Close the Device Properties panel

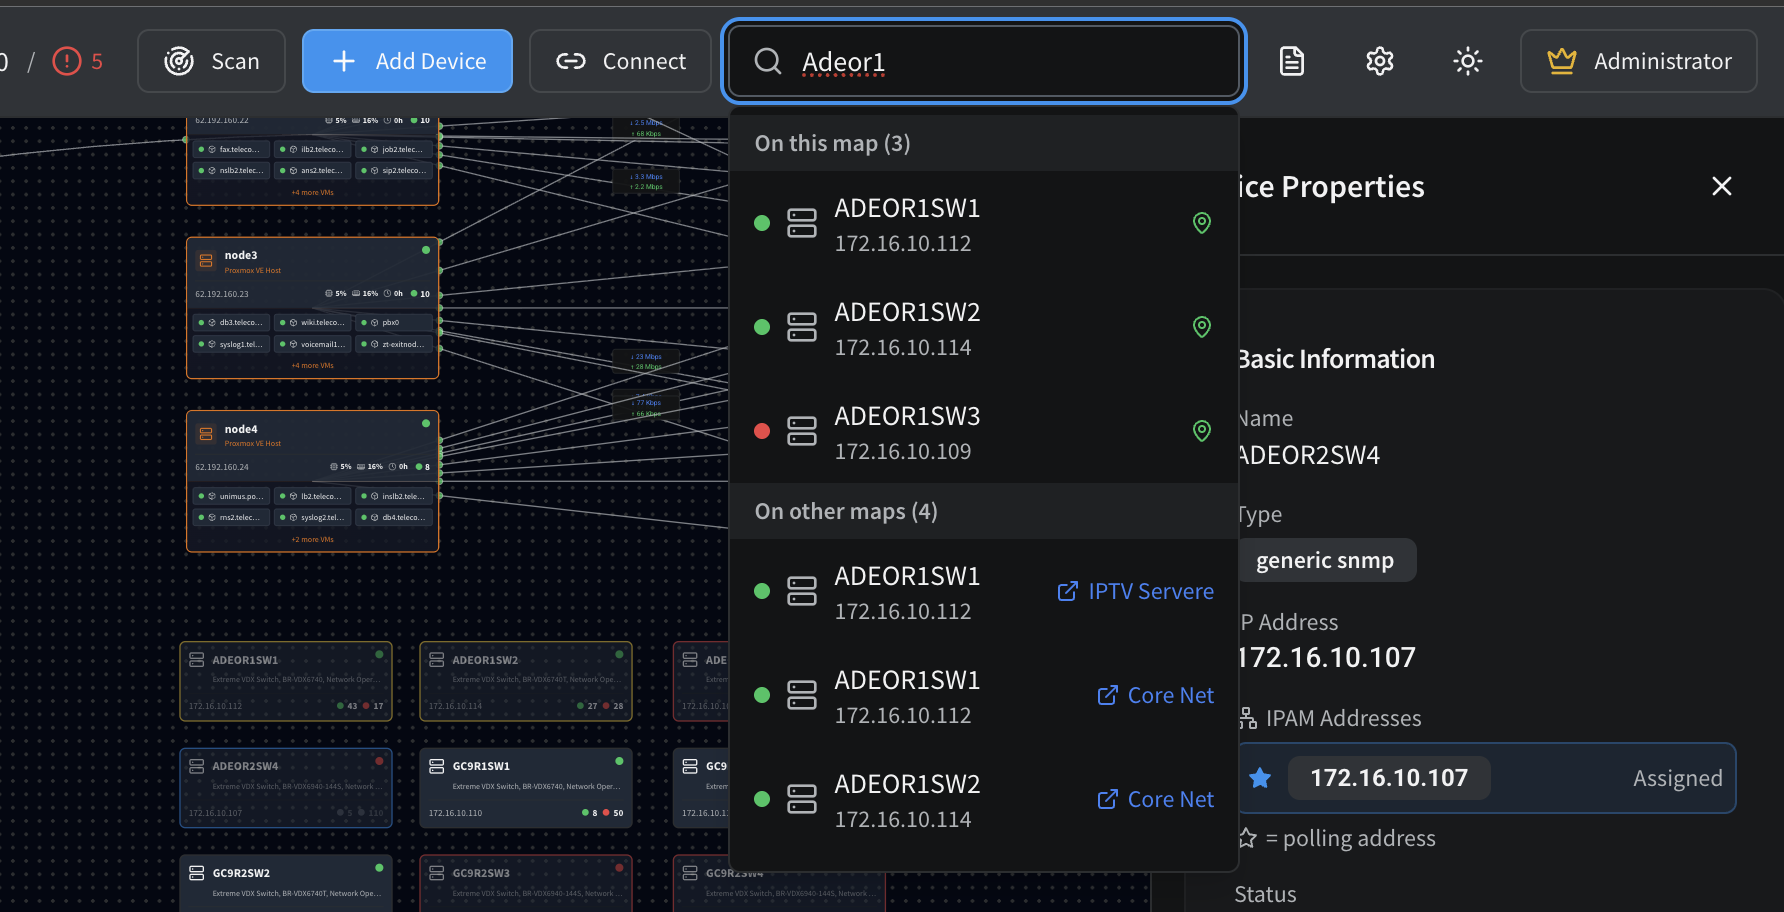[x=1721, y=186]
